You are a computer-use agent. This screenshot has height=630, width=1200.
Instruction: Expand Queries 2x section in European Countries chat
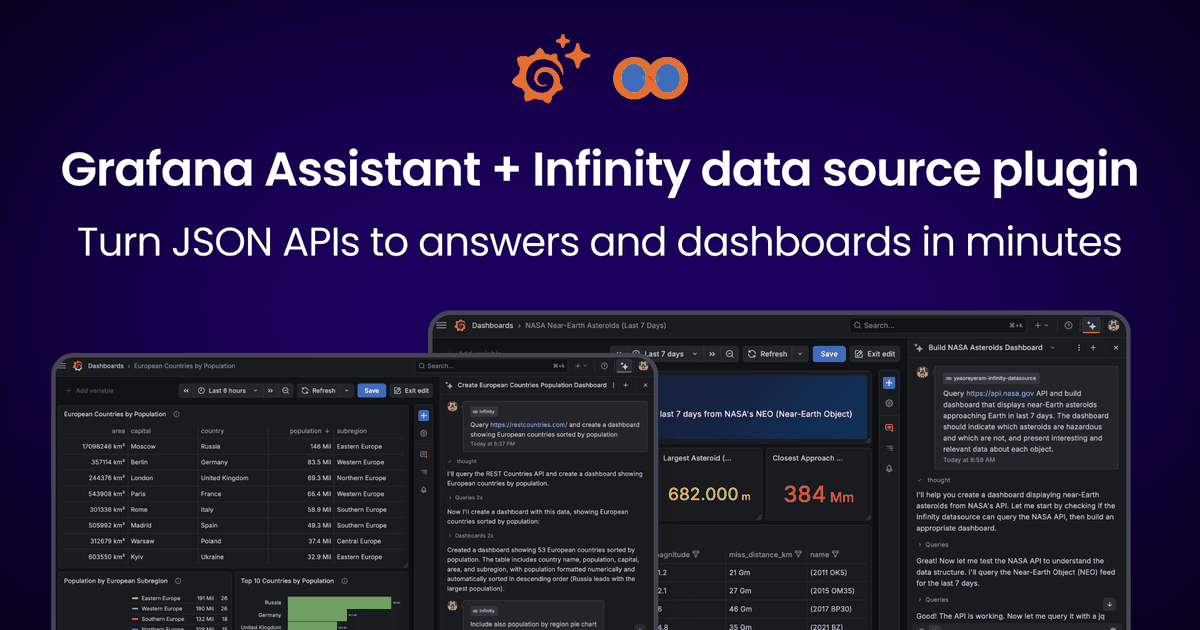[465, 498]
